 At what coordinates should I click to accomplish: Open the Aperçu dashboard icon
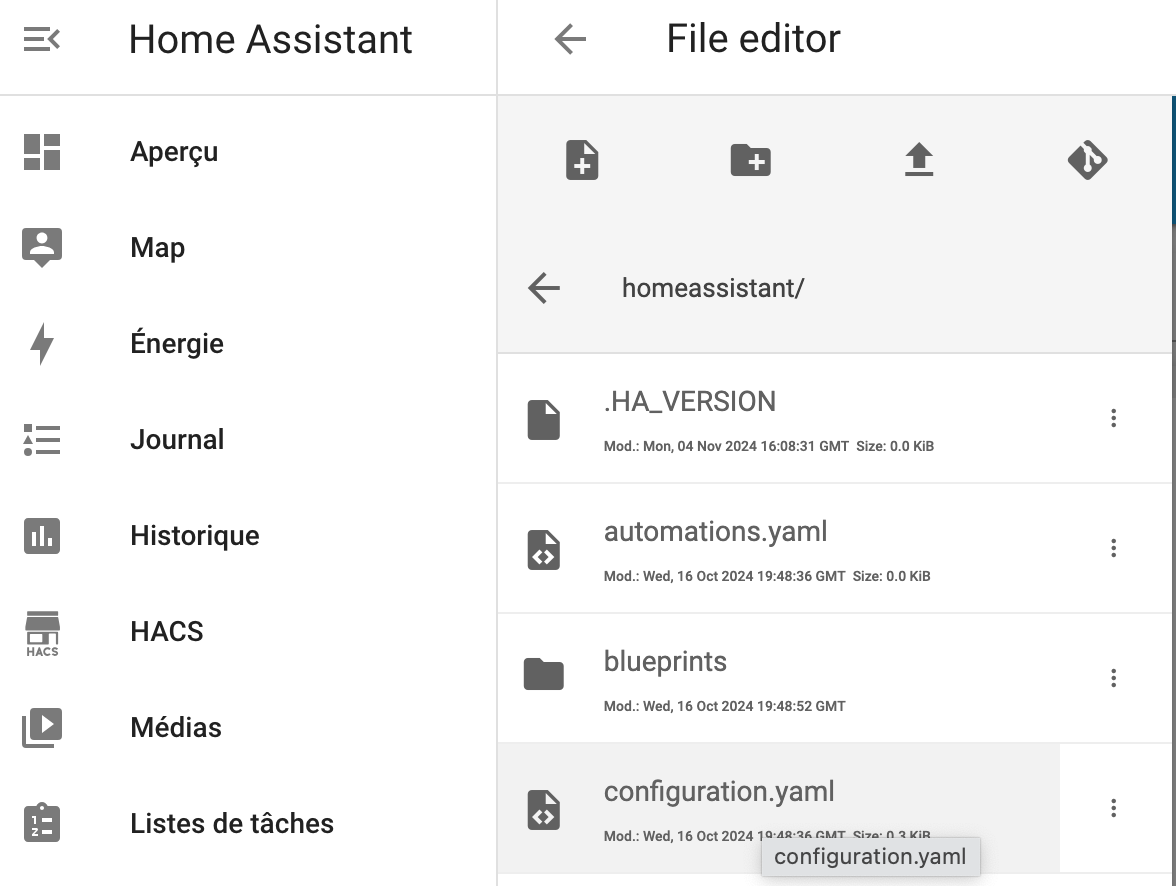tap(42, 152)
